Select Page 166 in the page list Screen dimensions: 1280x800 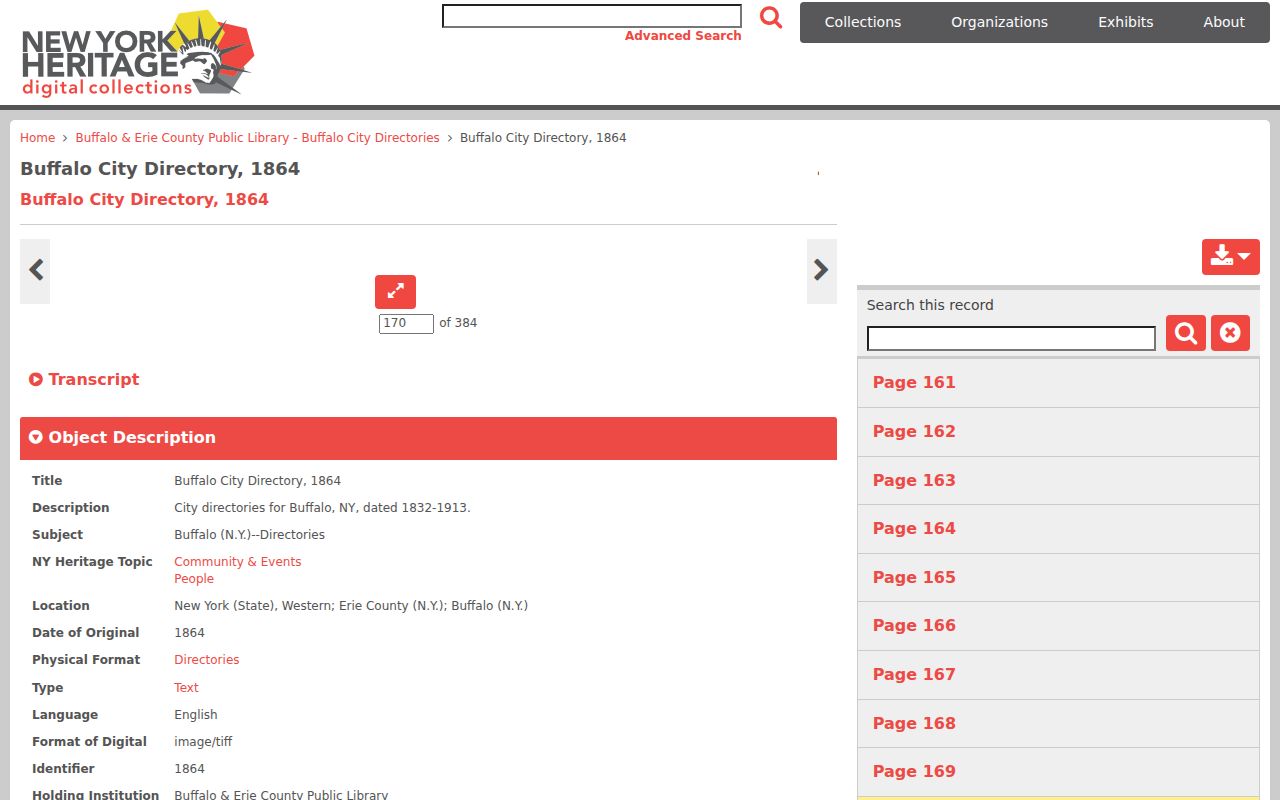[1058, 626]
